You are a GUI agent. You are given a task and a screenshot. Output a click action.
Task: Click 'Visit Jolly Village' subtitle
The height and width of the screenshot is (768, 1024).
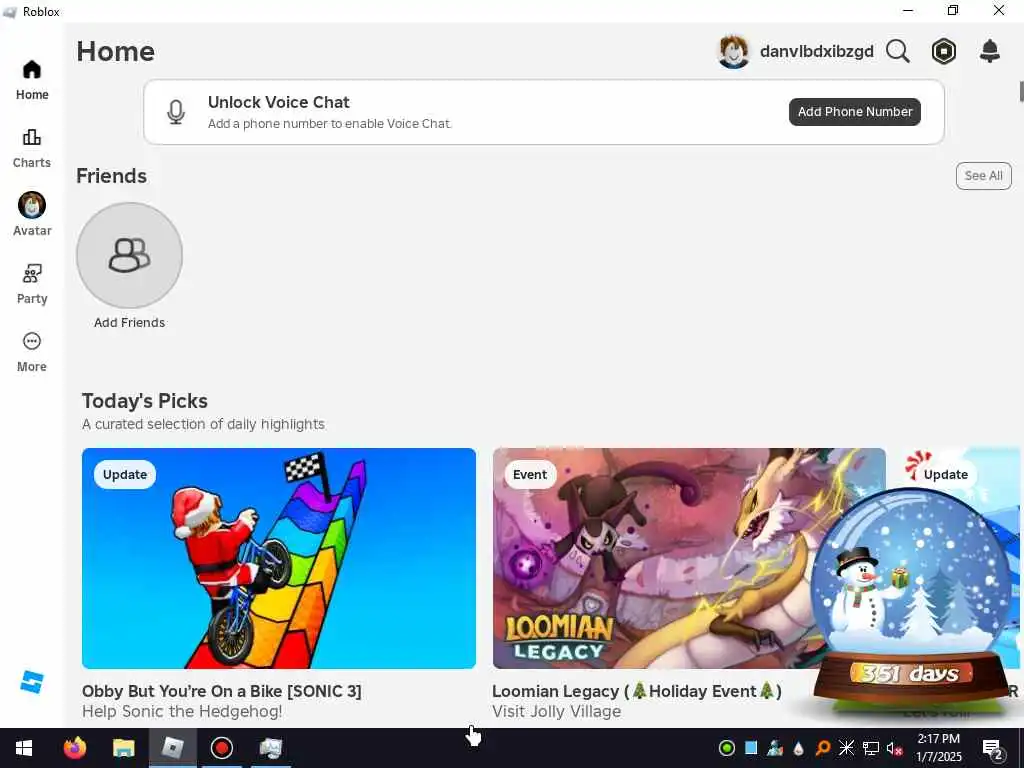point(556,711)
